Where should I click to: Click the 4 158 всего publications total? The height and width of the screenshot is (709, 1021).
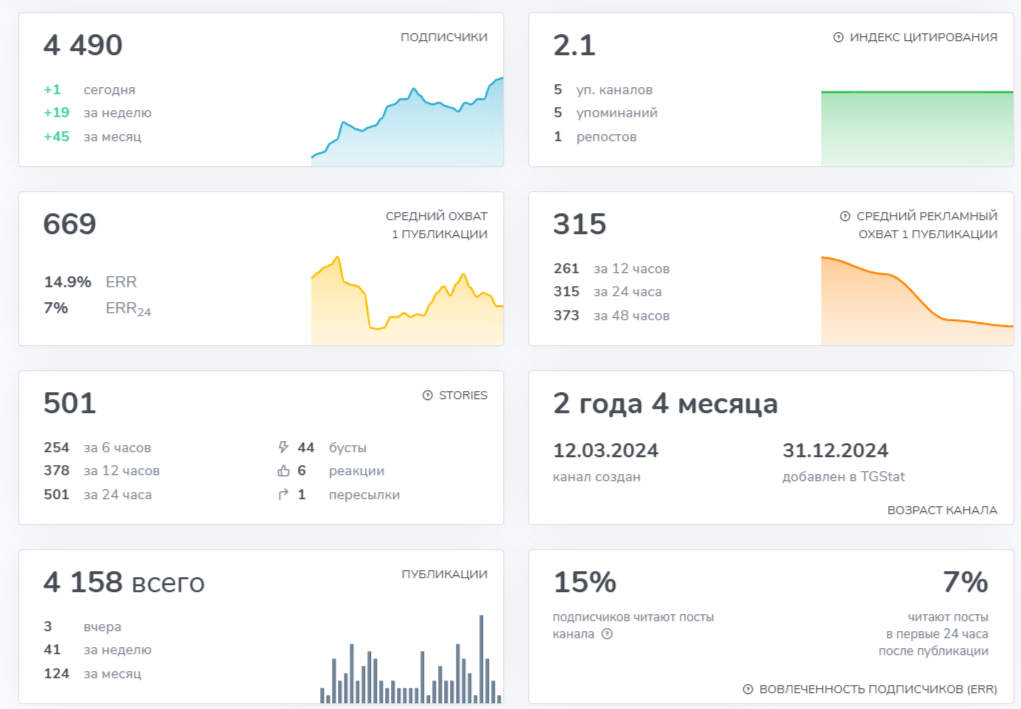(x=124, y=583)
